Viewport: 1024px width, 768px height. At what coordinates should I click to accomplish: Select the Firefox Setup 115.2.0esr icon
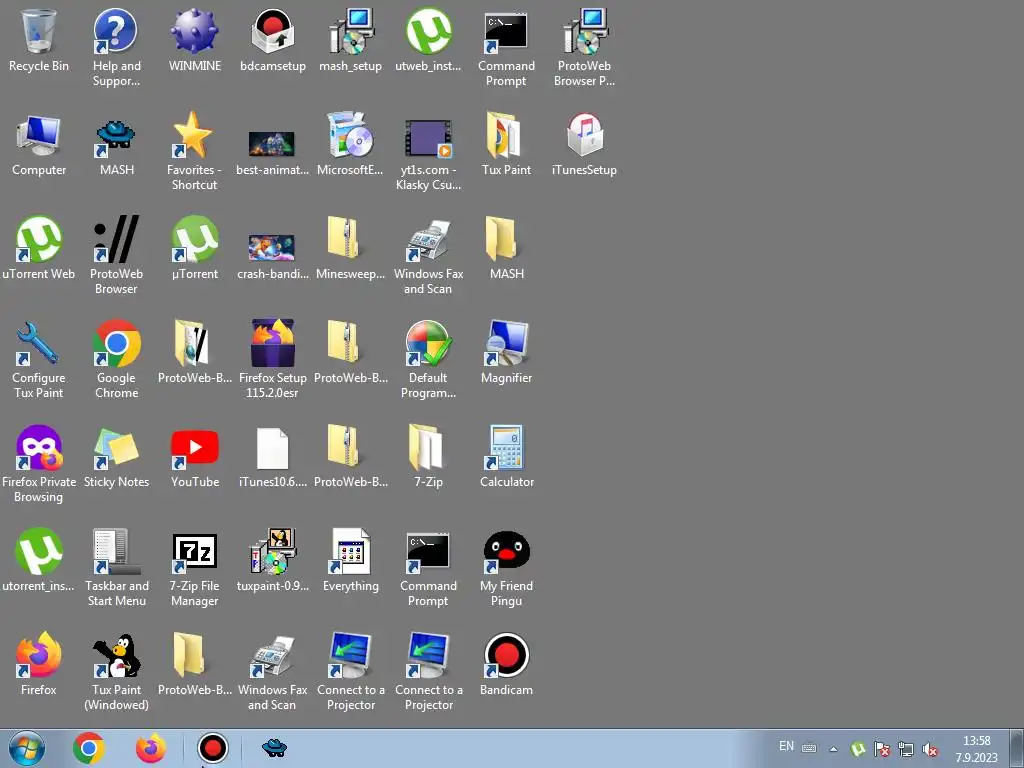coord(272,343)
